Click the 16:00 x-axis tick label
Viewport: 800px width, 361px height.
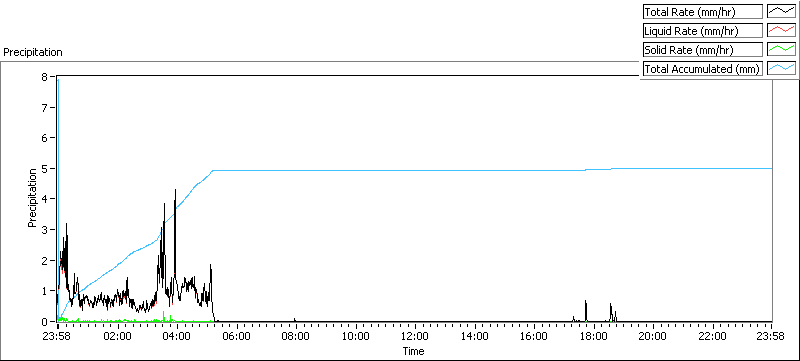(534, 337)
